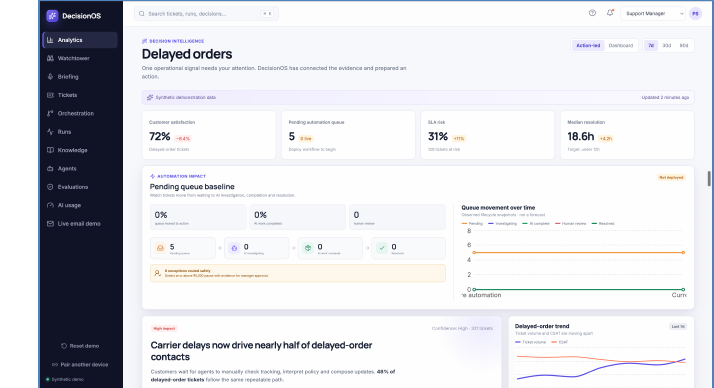Viewport: 714px width, 388px height.
Task: Click the PS user avatar
Action: (x=695, y=14)
